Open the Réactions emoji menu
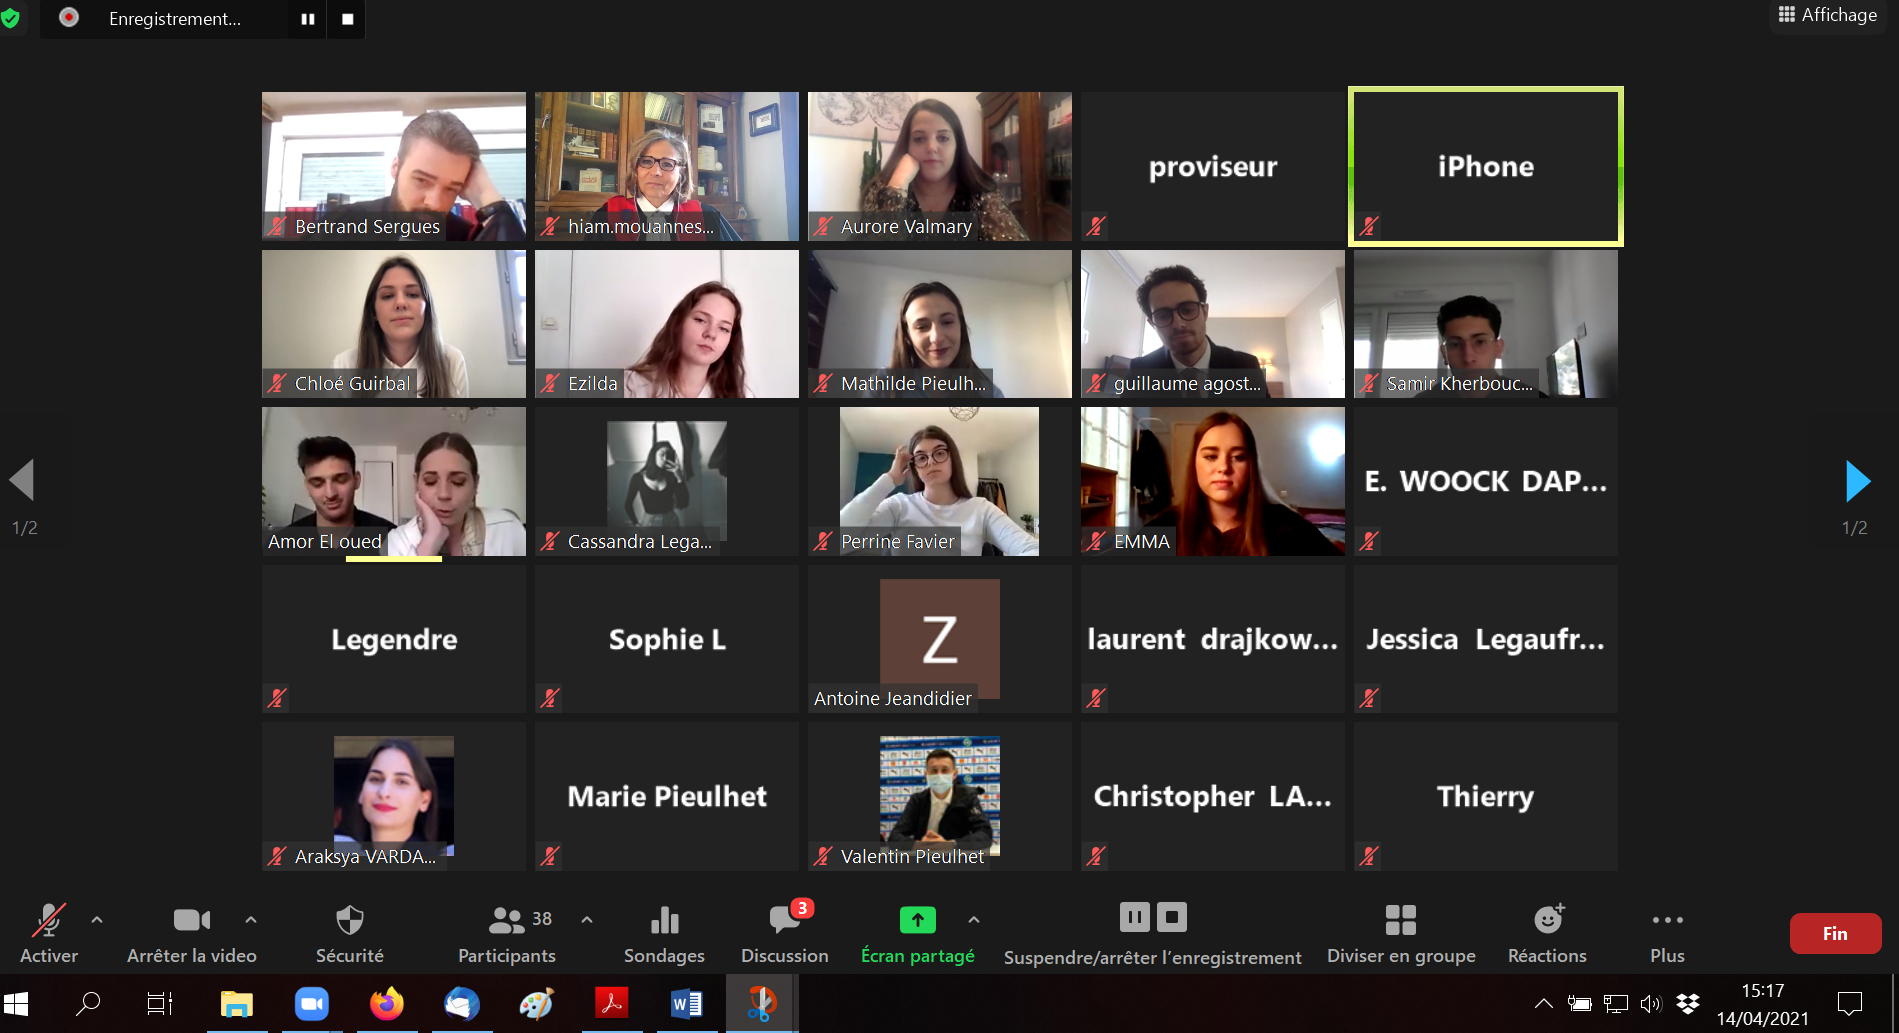The height and width of the screenshot is (1033, 1899). 1547,934
